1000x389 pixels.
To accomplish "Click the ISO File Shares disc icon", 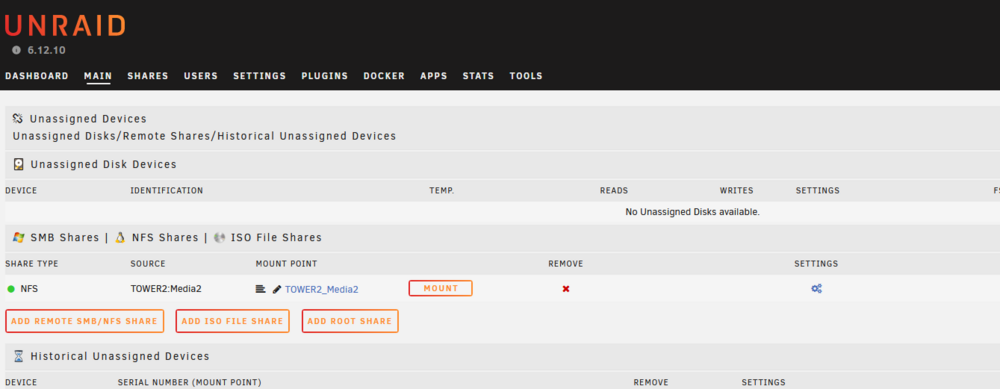I will [x=220, y=237].
